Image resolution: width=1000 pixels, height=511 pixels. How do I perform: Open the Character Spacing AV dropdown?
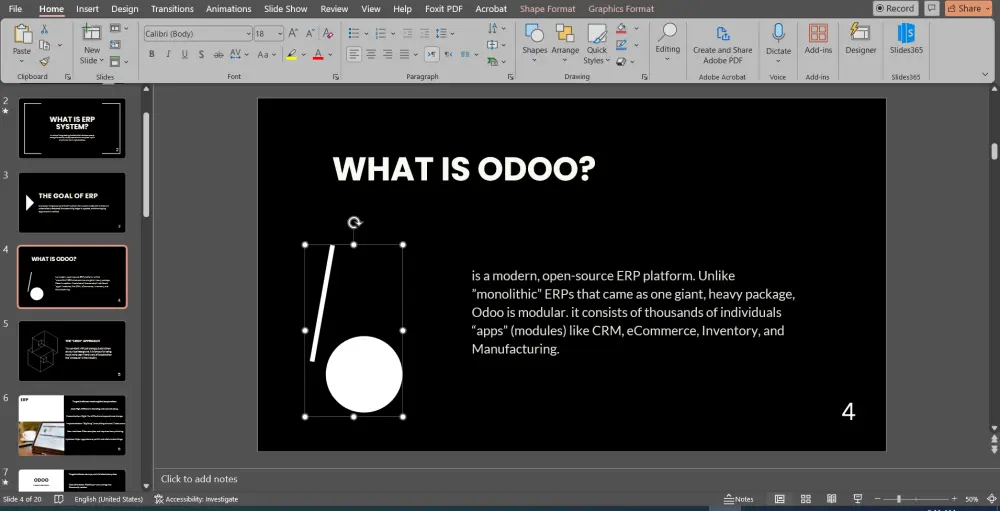[238, 54]
